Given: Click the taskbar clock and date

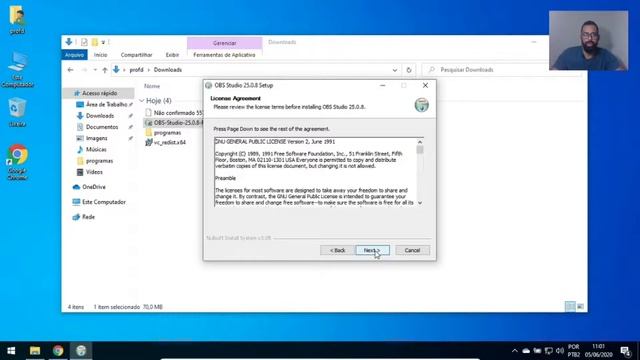Looking at the screenshot, I should pyautogui.click(x=598, y=351).
